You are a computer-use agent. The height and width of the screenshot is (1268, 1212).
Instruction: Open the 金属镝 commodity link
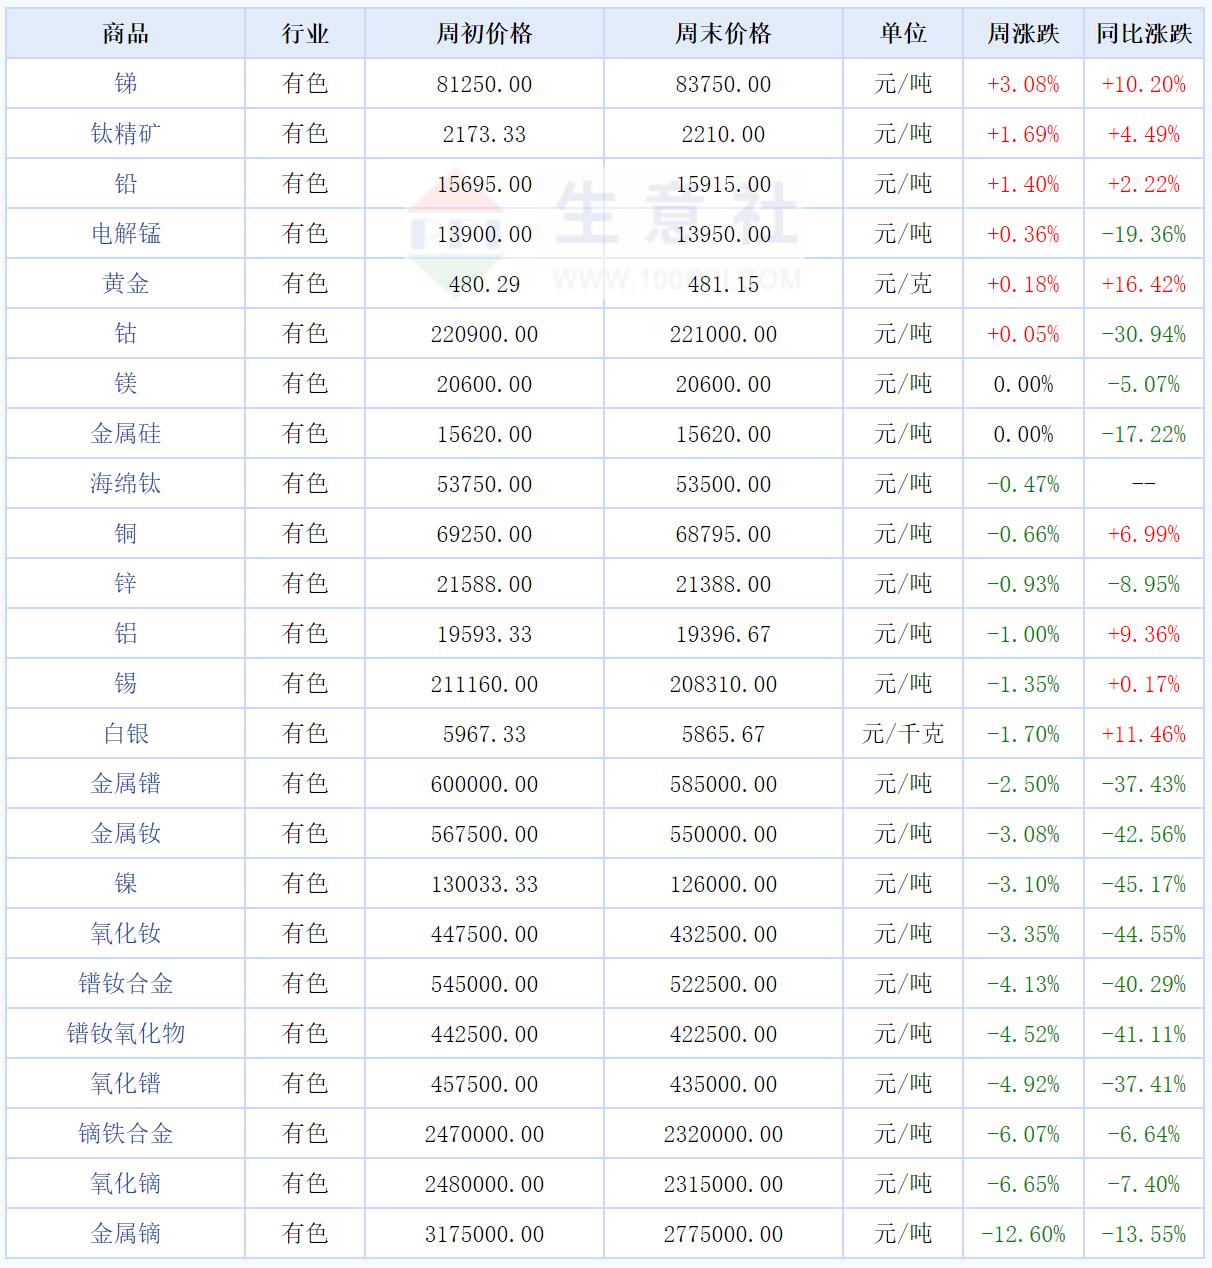[125, 1234]
